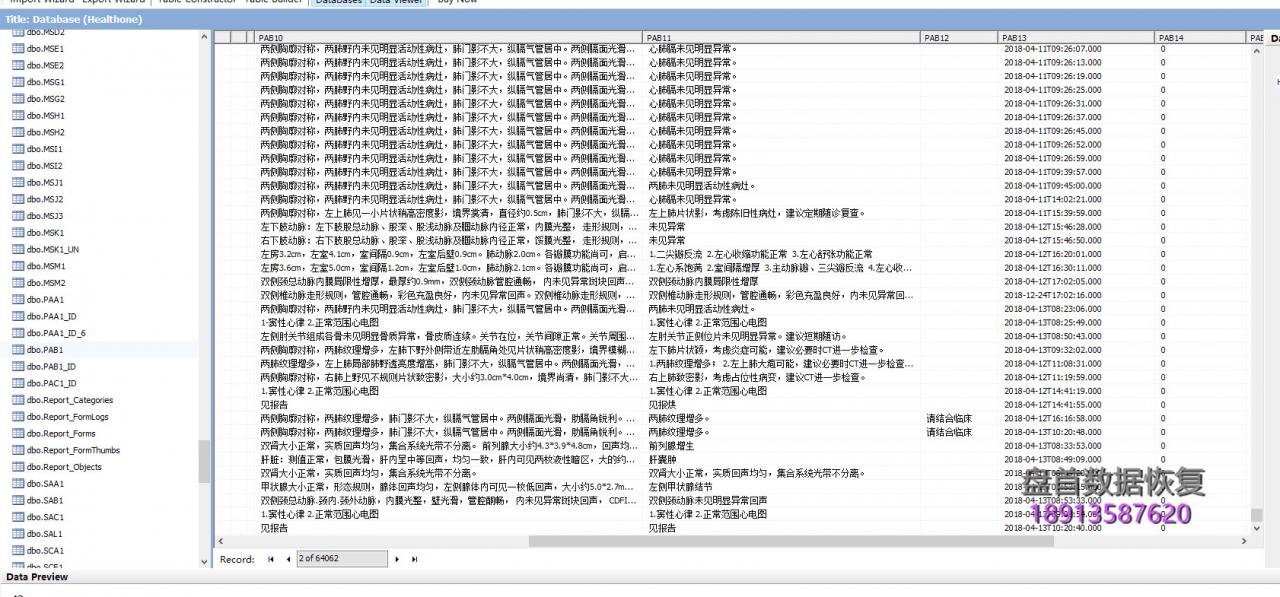
Task: Go back one record with previous arrow icon
Action: tap(289, 558)
